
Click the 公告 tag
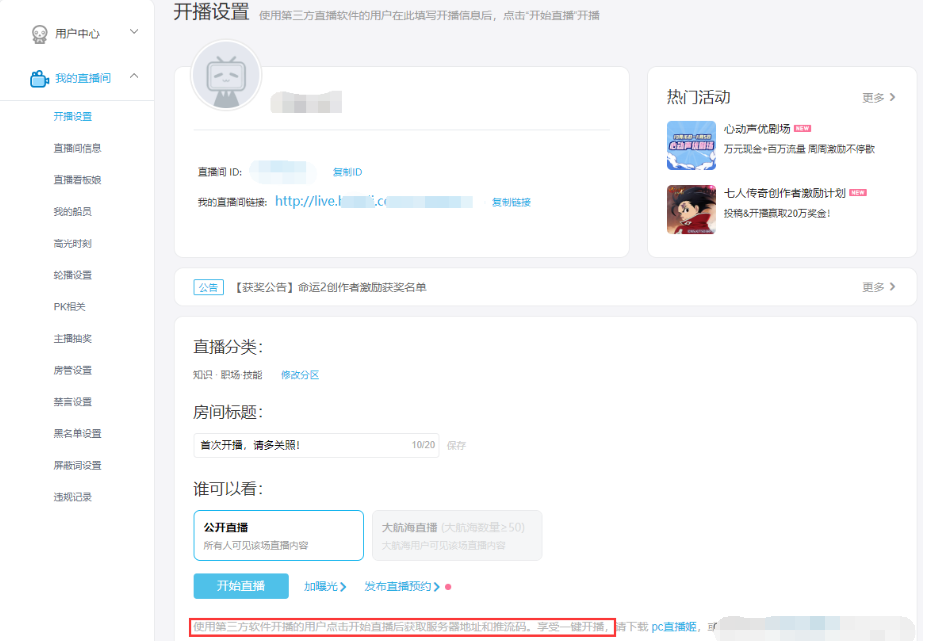(x=208, y=288)
